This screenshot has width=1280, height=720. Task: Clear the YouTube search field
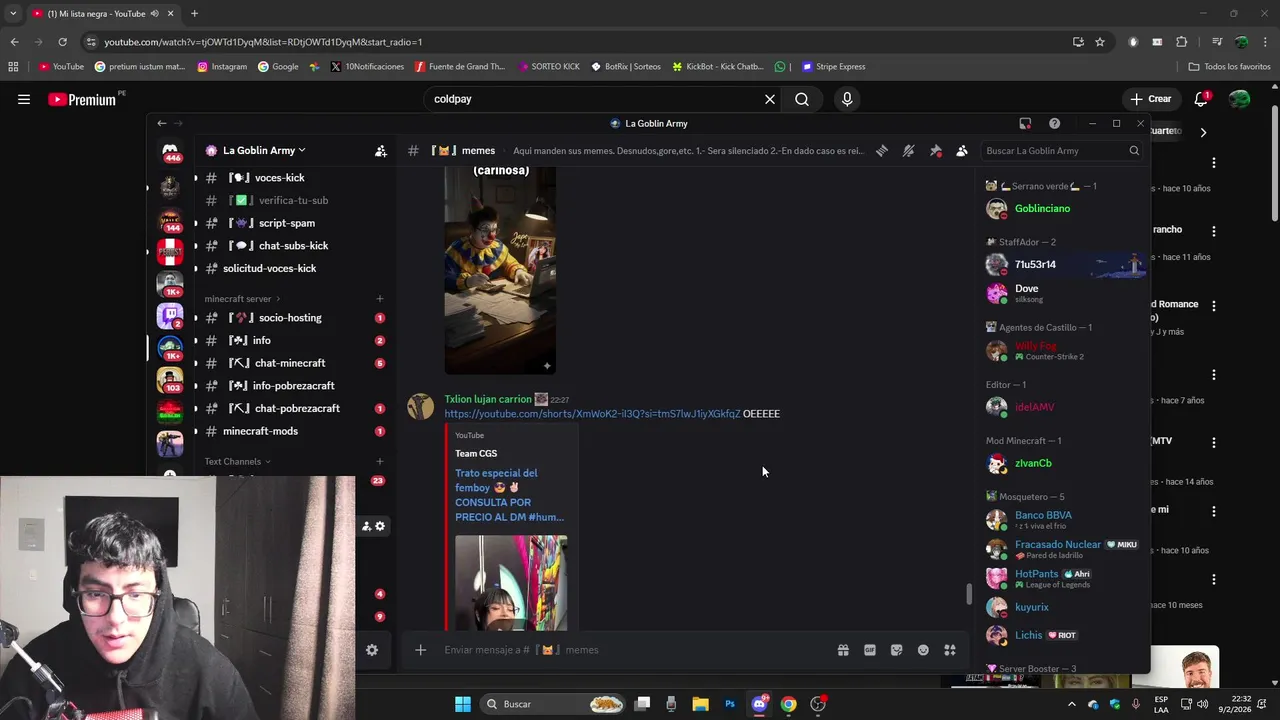click(x=770, y=99)
